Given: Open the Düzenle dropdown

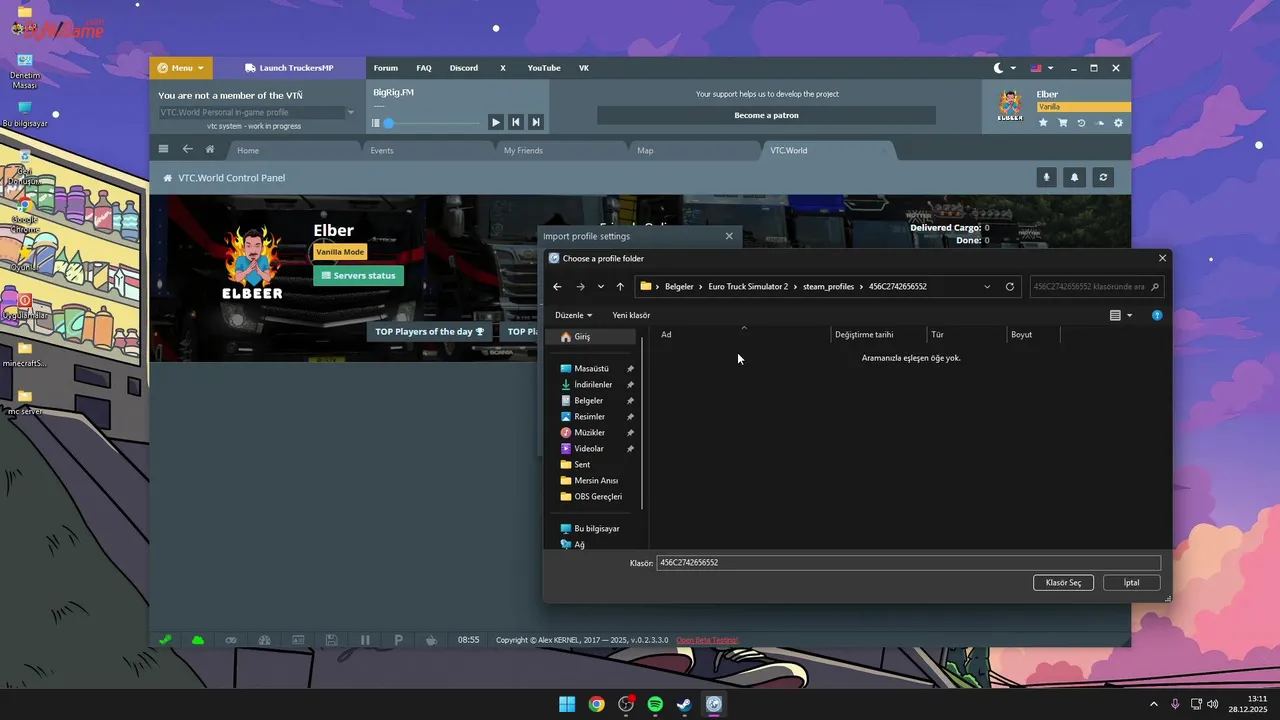Looking at the screenshot, I should point(573,315).
